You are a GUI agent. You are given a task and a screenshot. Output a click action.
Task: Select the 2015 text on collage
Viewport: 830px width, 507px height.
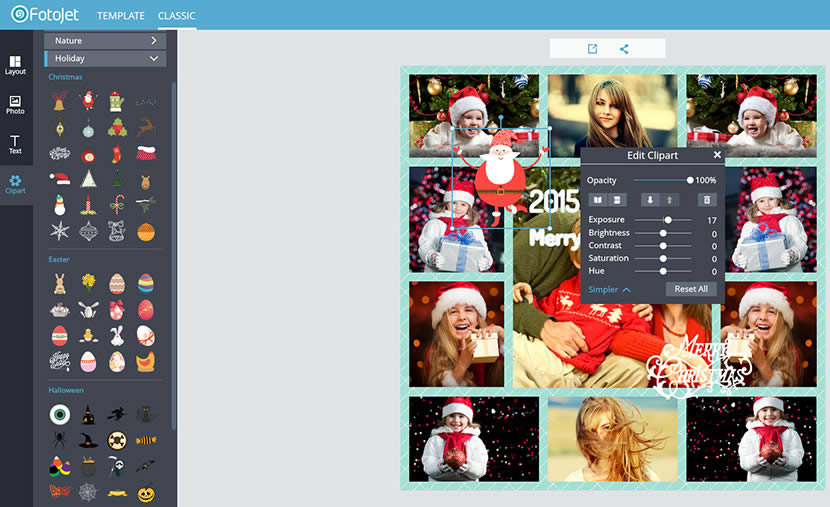(x=554, y=201)
